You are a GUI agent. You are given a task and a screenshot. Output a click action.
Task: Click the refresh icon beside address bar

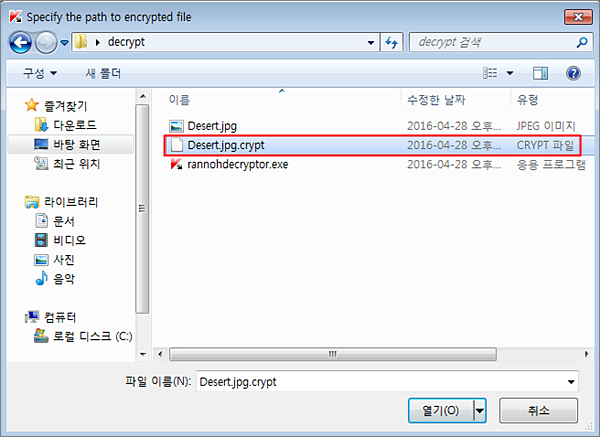click(x=391, y=42)
